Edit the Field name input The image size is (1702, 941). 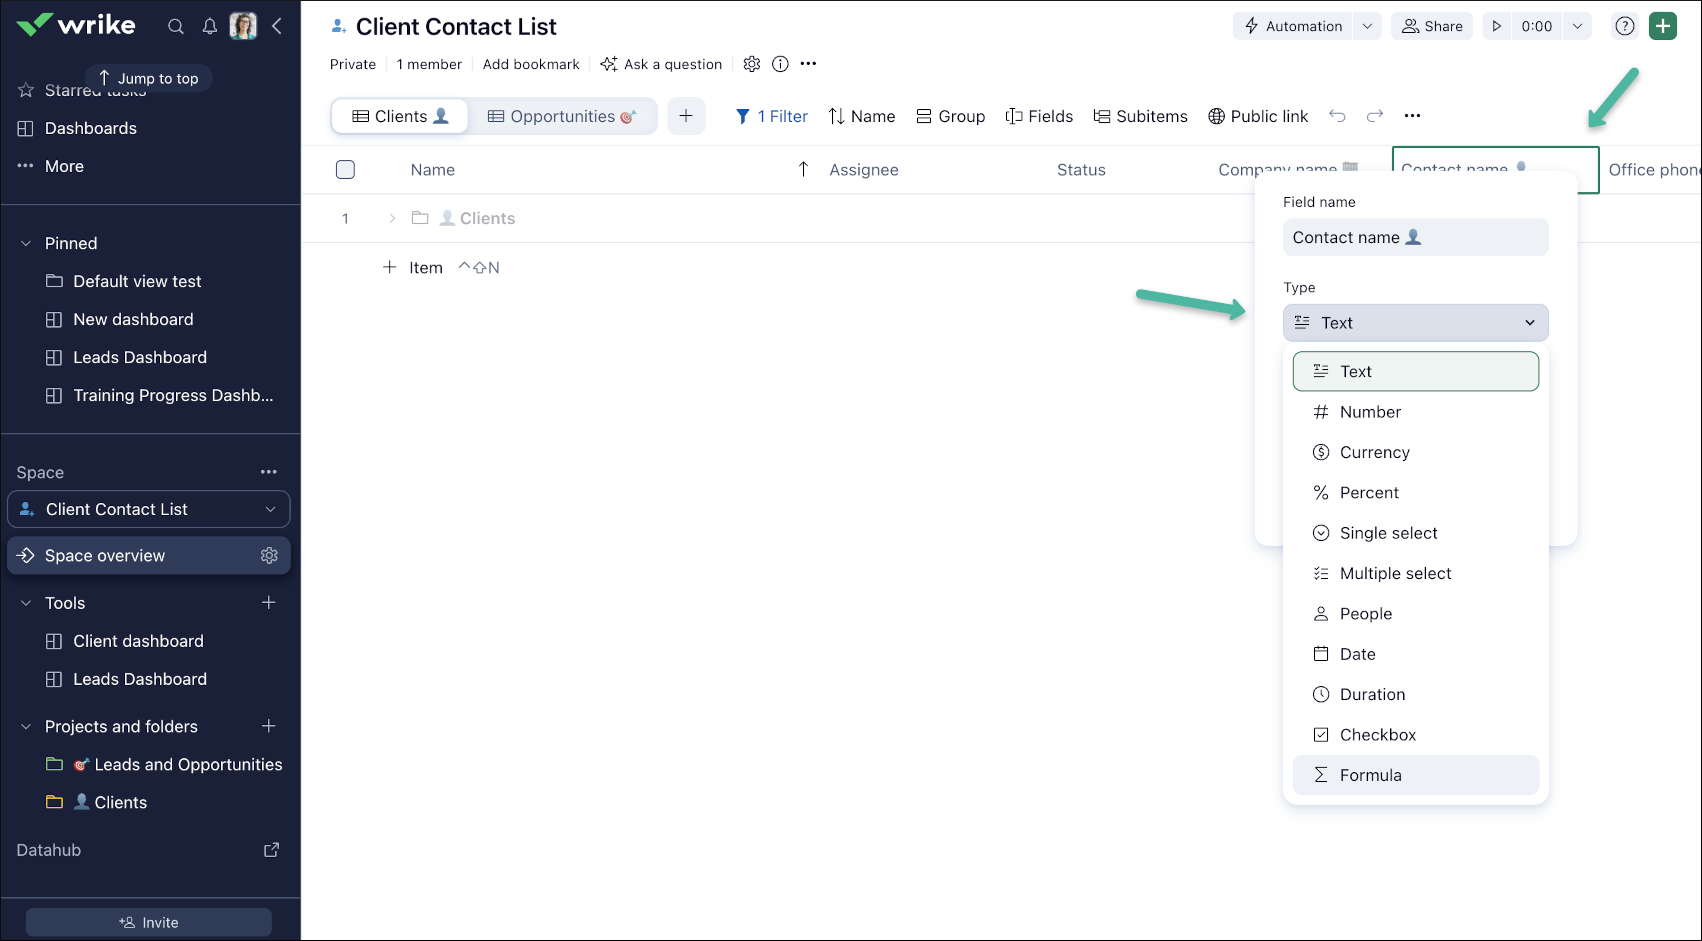1415,237
